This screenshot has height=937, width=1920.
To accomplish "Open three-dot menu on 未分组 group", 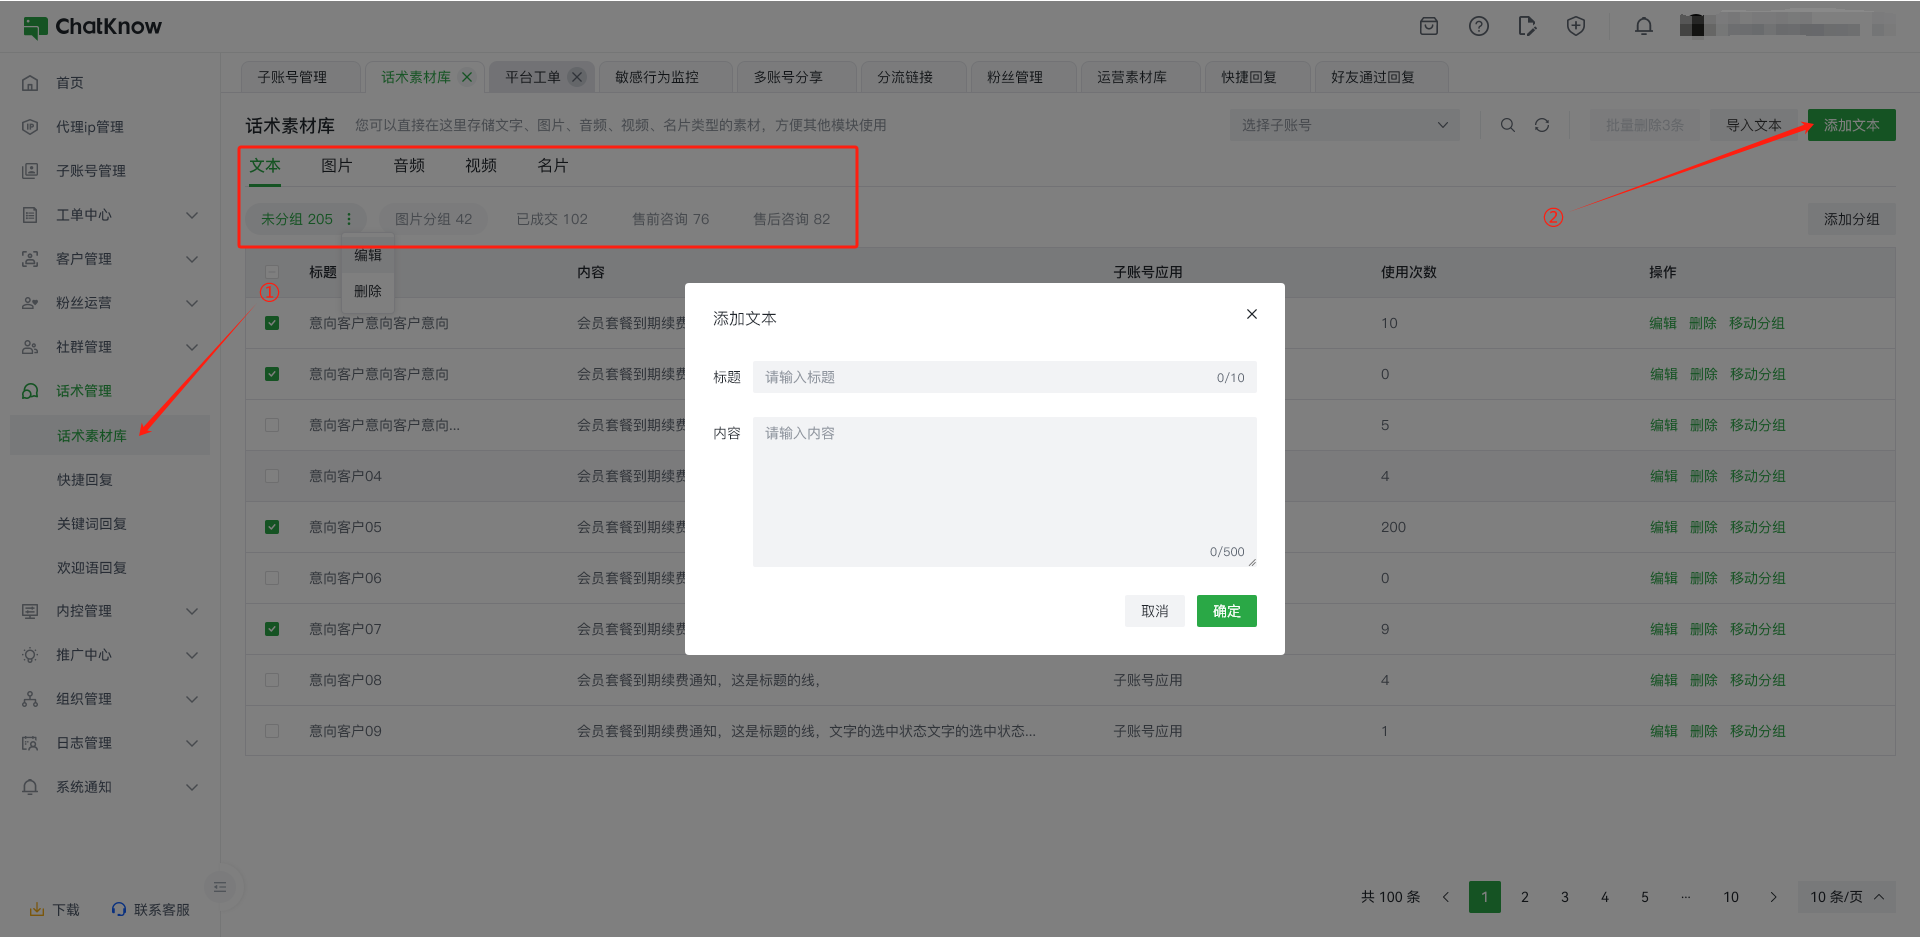I will point(349,219).
